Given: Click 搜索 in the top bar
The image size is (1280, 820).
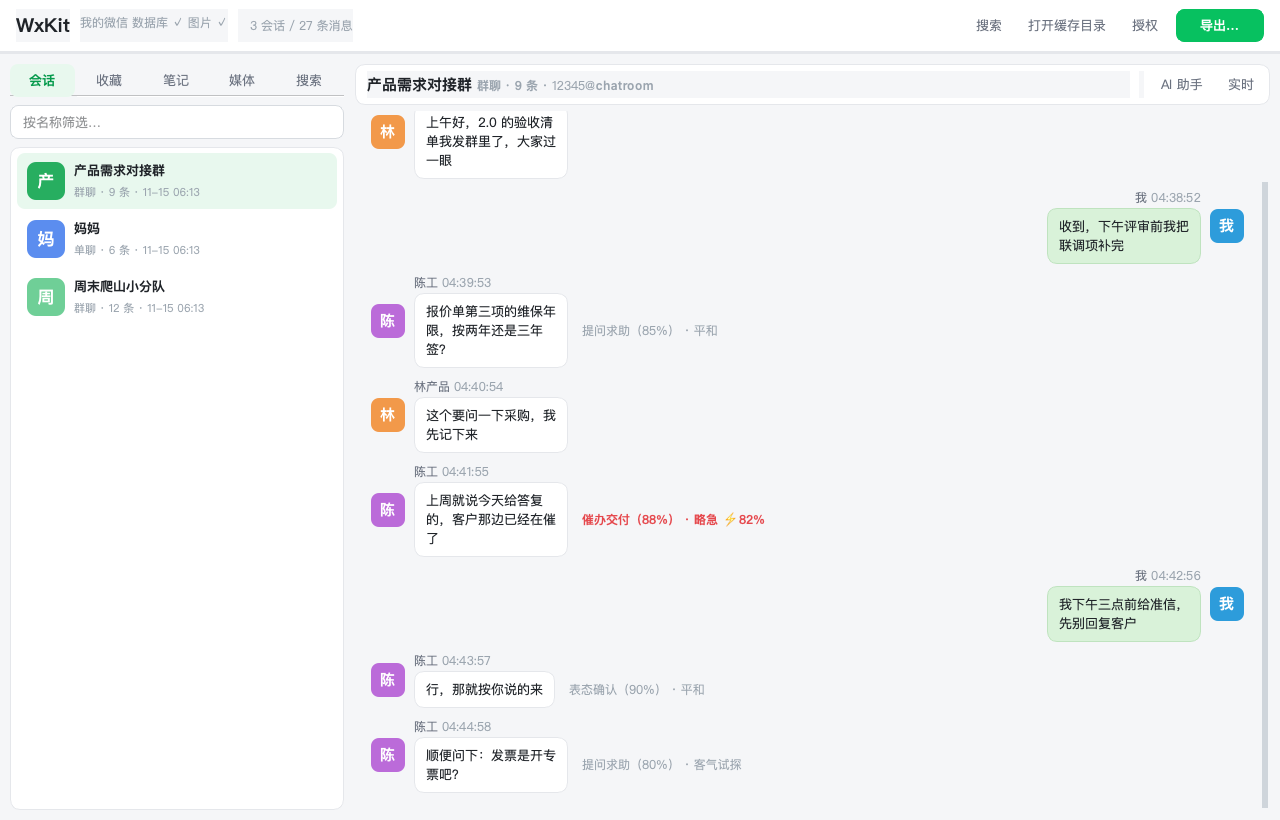Looking at the screenshot, I should (989, 26).
